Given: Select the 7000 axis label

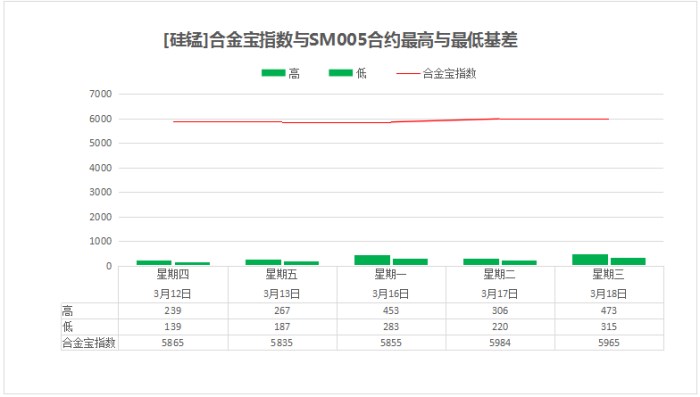Looking at the screenshot, I should (100, 94).
